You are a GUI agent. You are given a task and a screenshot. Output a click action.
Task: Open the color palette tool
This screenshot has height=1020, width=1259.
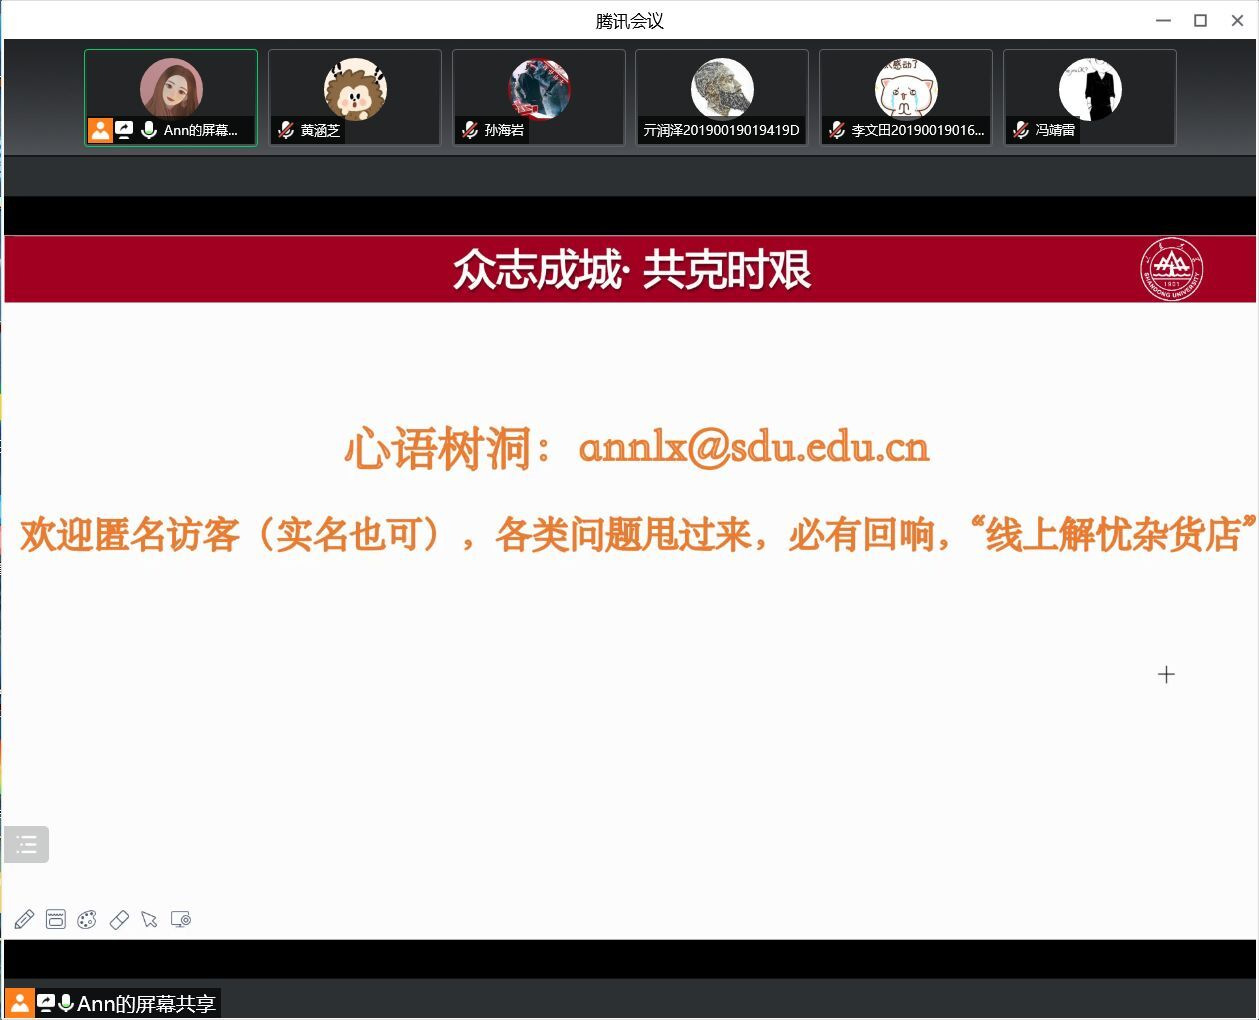pyautogui.click(x=87, y=919)
